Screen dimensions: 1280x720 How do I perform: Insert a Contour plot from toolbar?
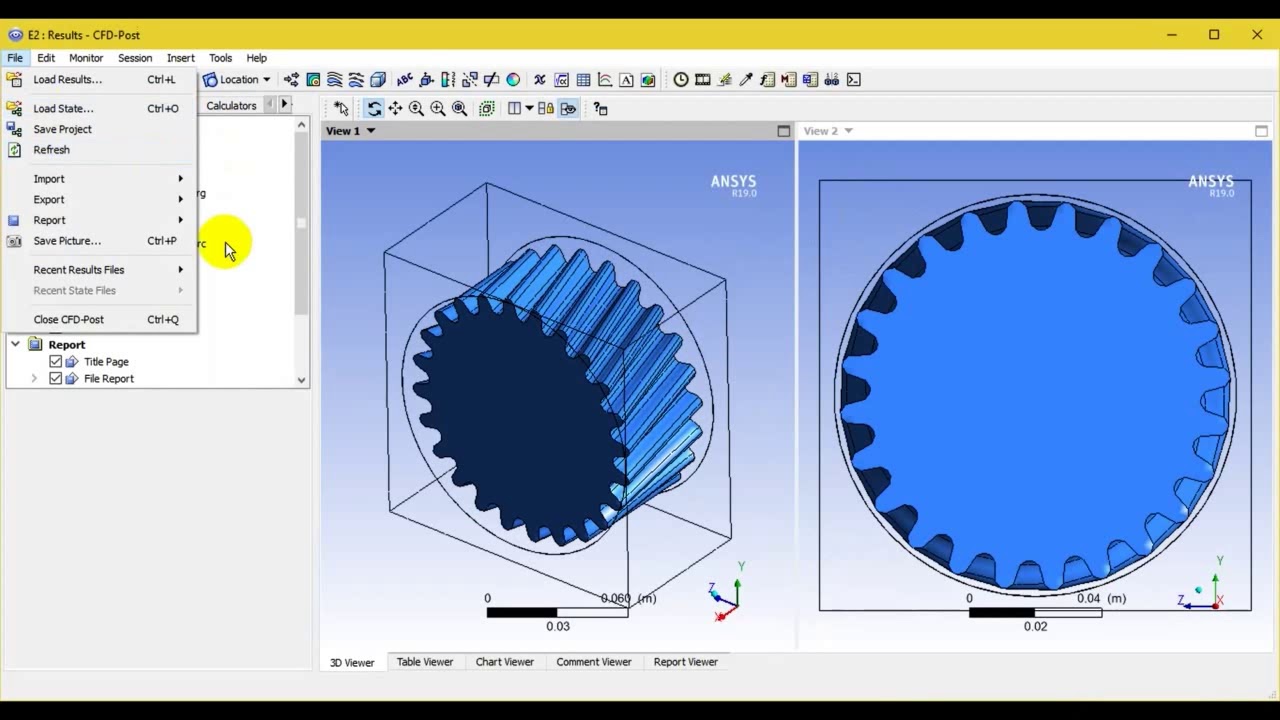tap(313, 80)
